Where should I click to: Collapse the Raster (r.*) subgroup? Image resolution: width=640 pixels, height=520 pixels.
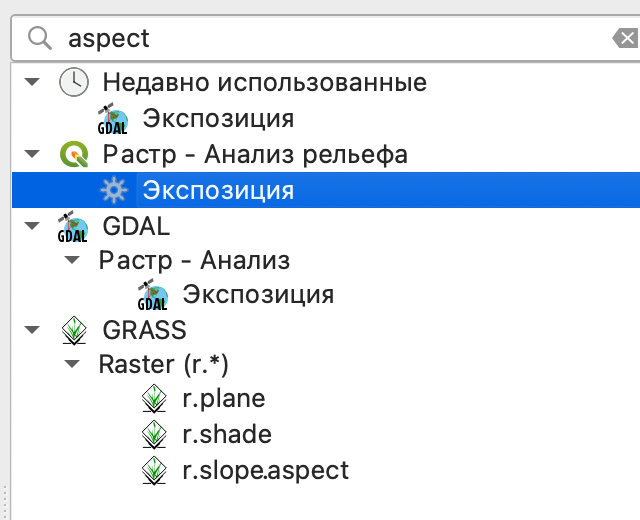pyautogui.click(x=71, y=365)
